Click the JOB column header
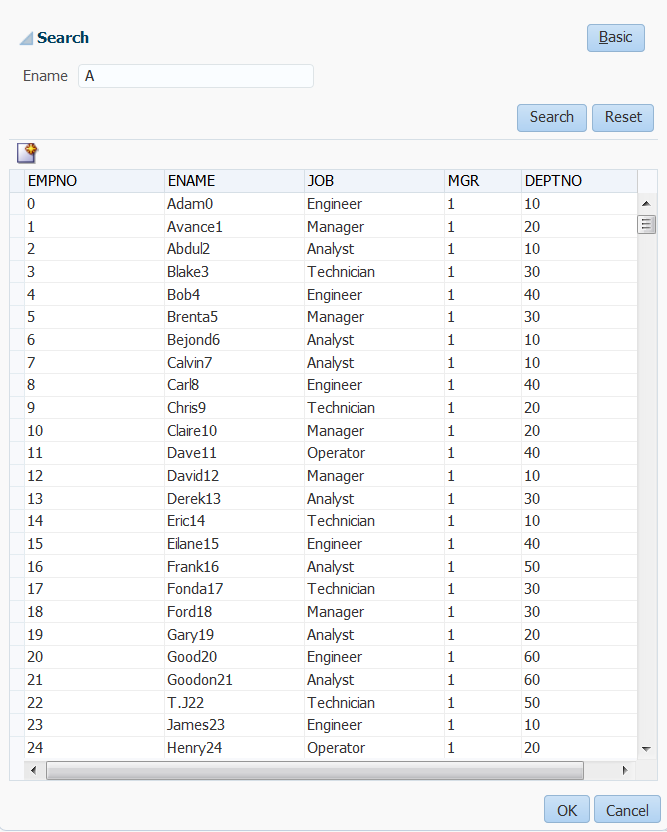The width and height of the screenshot is (667, 832). coord(374,181)
